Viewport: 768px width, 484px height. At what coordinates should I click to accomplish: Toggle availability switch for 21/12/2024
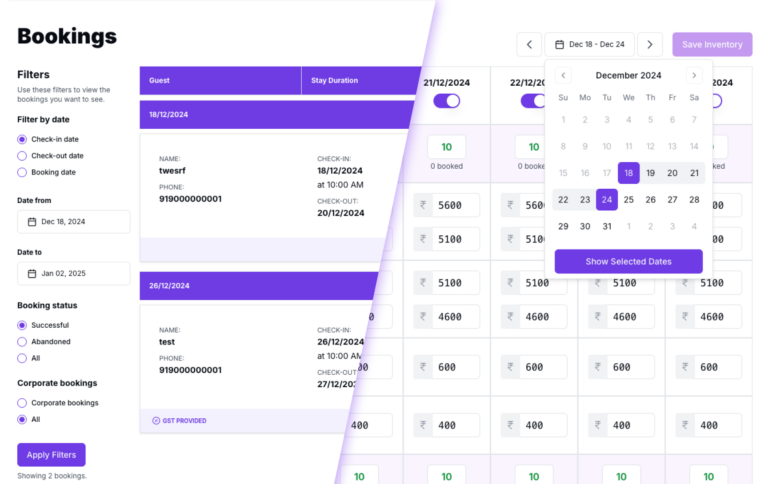[447, 101]
